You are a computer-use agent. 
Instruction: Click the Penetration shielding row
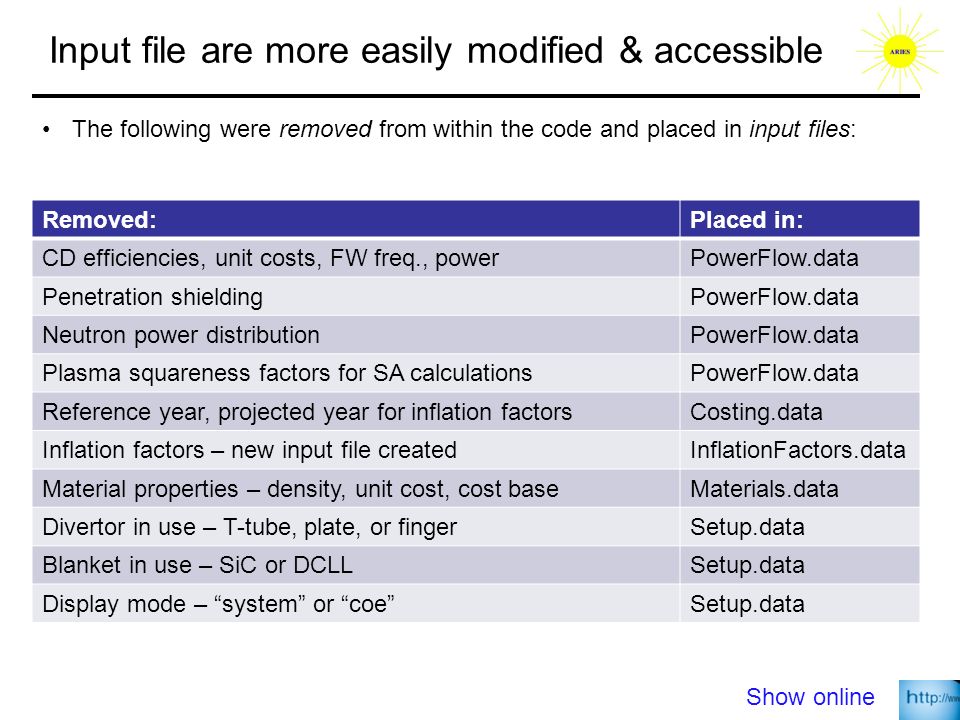(476, 296)
